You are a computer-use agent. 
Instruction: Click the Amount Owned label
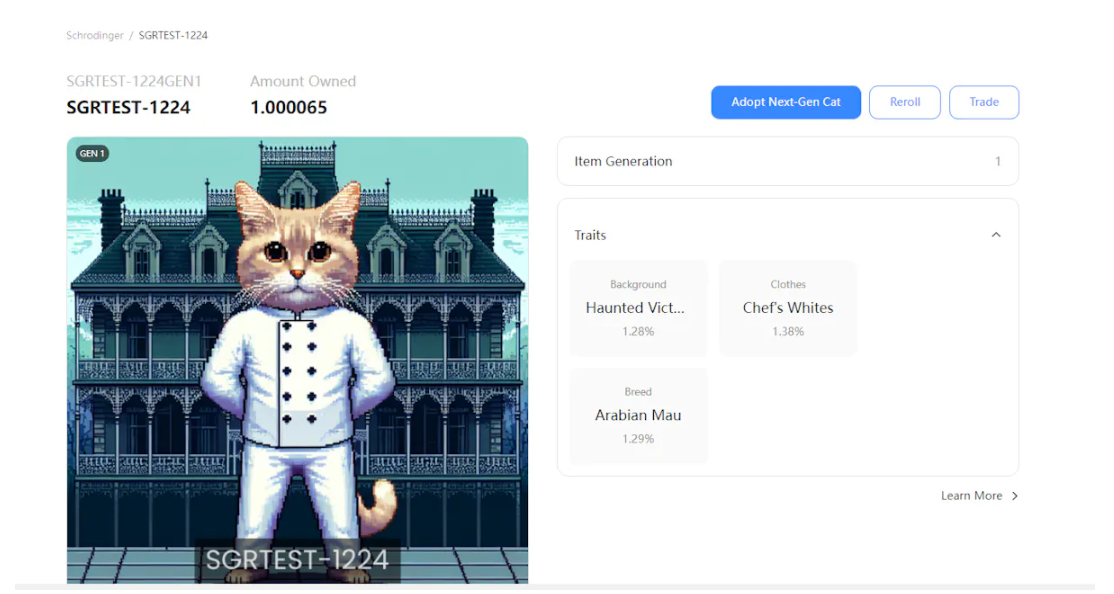click(x=303, y=82)
